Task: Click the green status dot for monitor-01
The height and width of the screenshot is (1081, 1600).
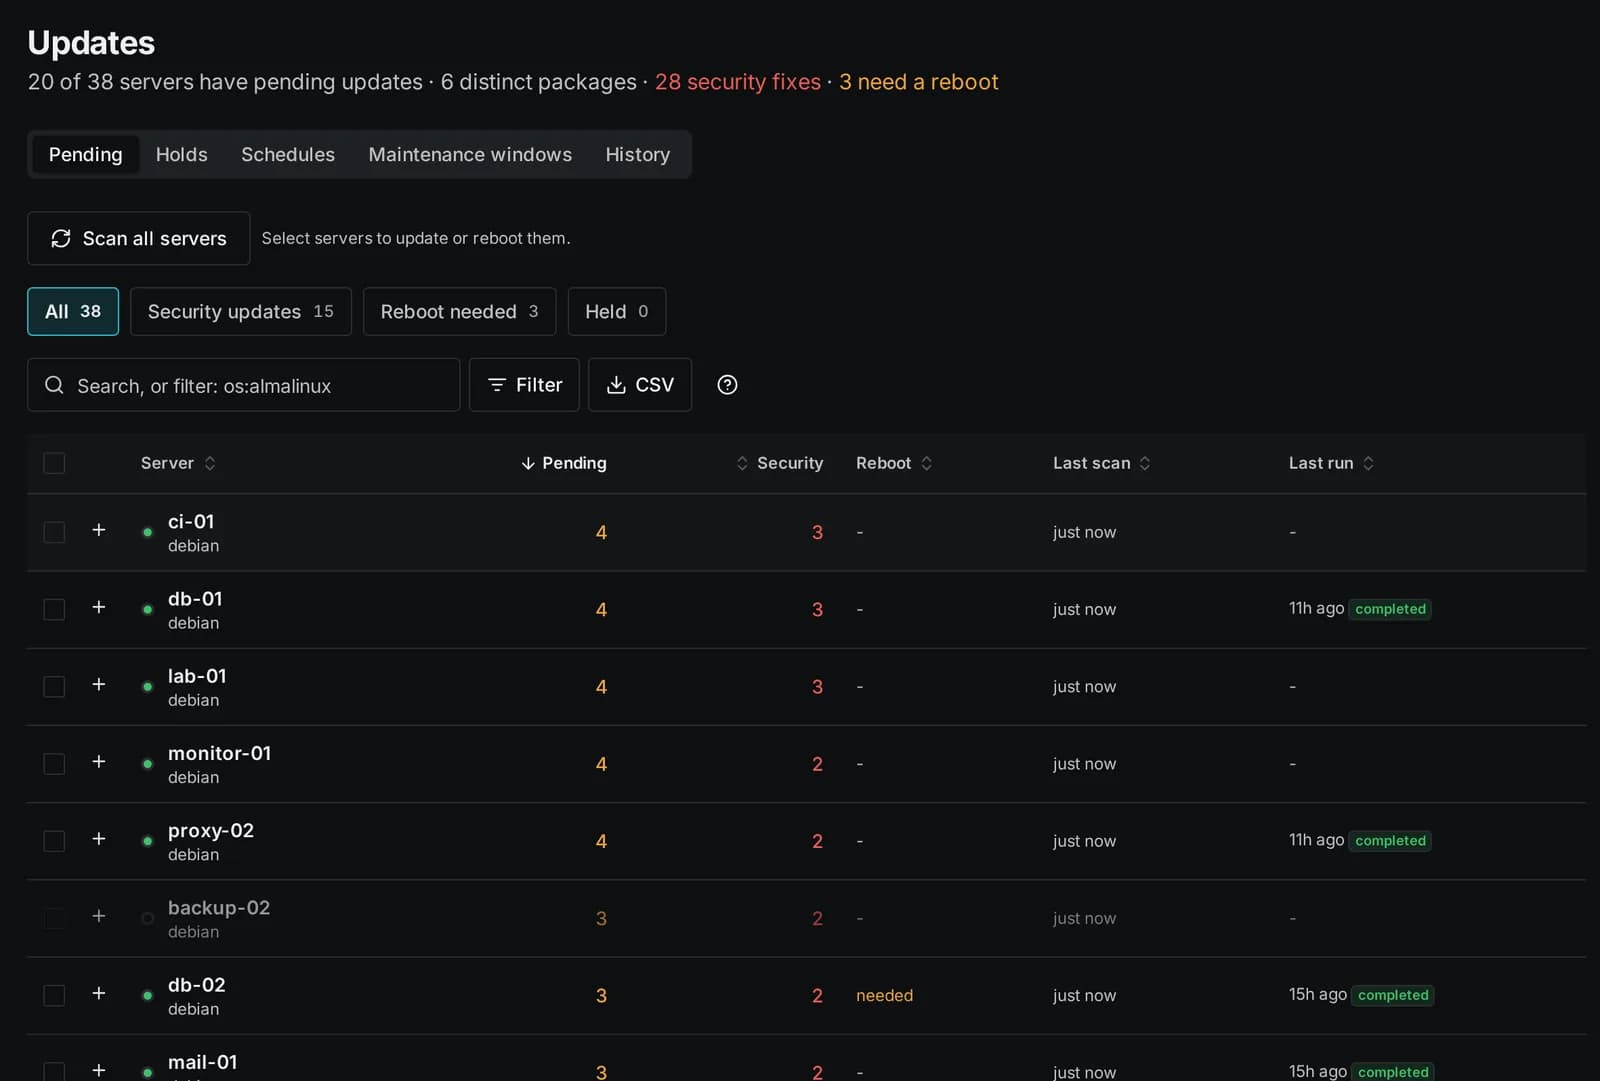Action: (148, 764)
